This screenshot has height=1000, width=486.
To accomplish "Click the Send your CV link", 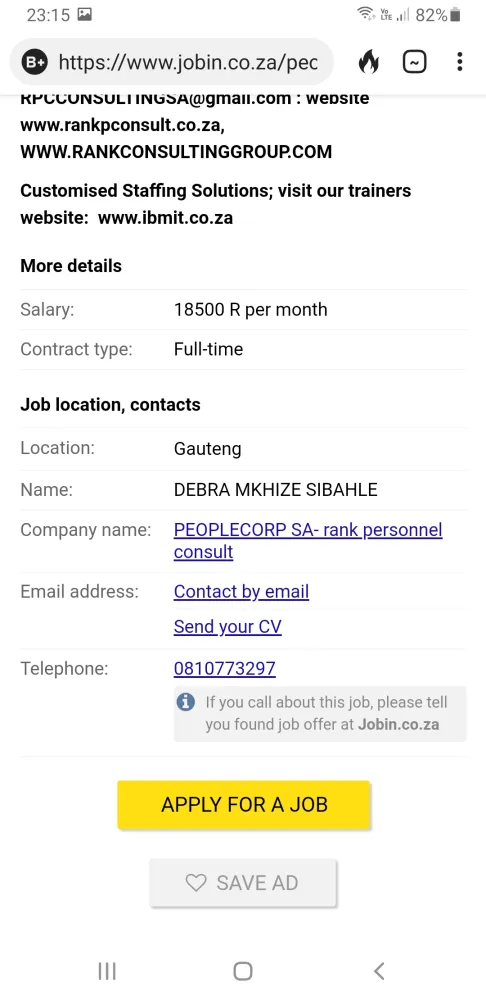I will [x=227, y=627].
